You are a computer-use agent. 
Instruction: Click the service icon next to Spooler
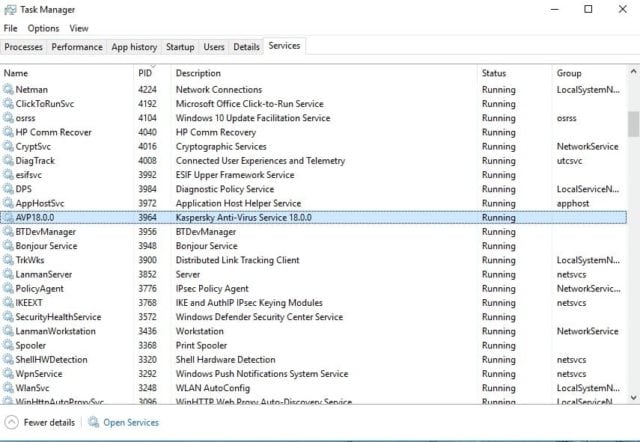[x=8, y=345]
